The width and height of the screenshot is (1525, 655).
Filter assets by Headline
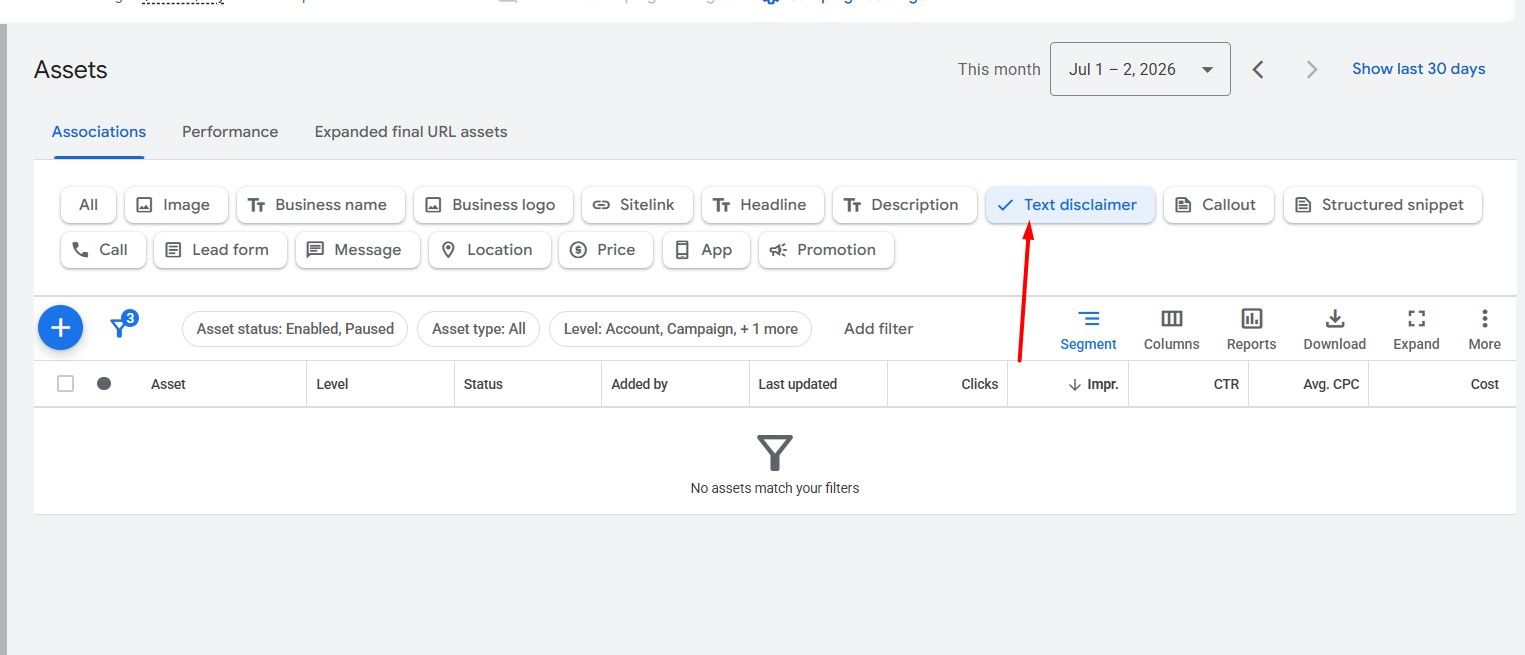(x=762, y=205)
